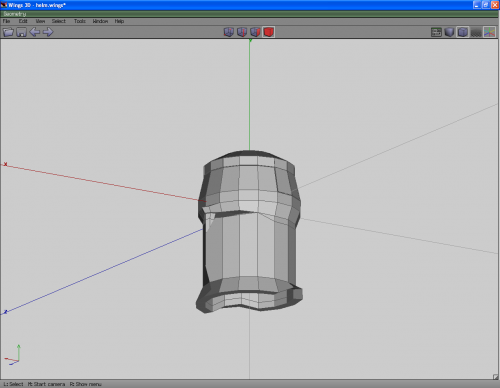Open the Tools menu
Screen dimensions: 500x388
[80, 21]
